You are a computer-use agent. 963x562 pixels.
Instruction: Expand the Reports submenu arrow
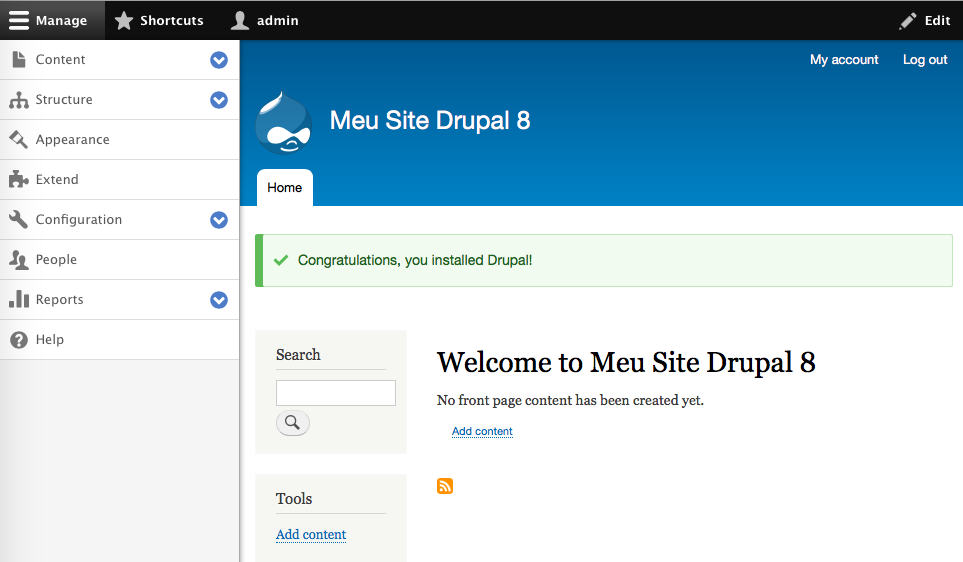click(219, 300)
